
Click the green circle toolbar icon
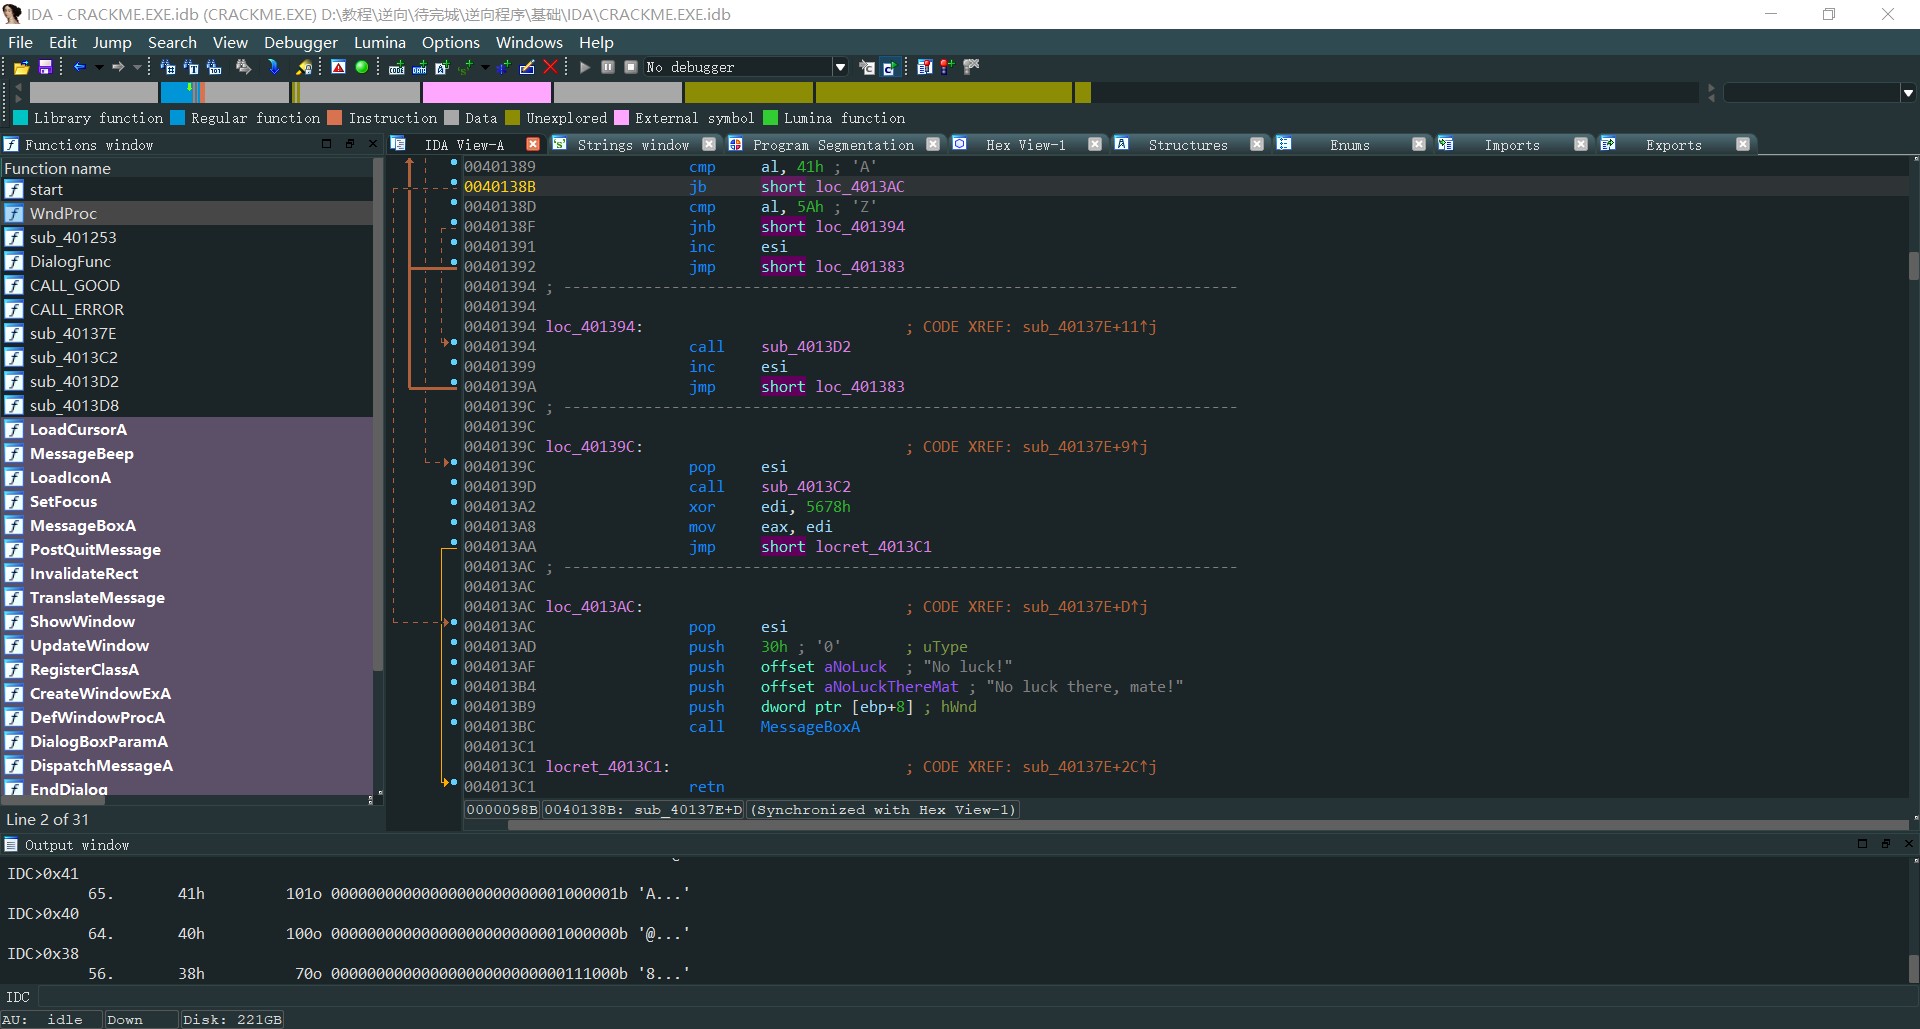[x=362, y=67]
